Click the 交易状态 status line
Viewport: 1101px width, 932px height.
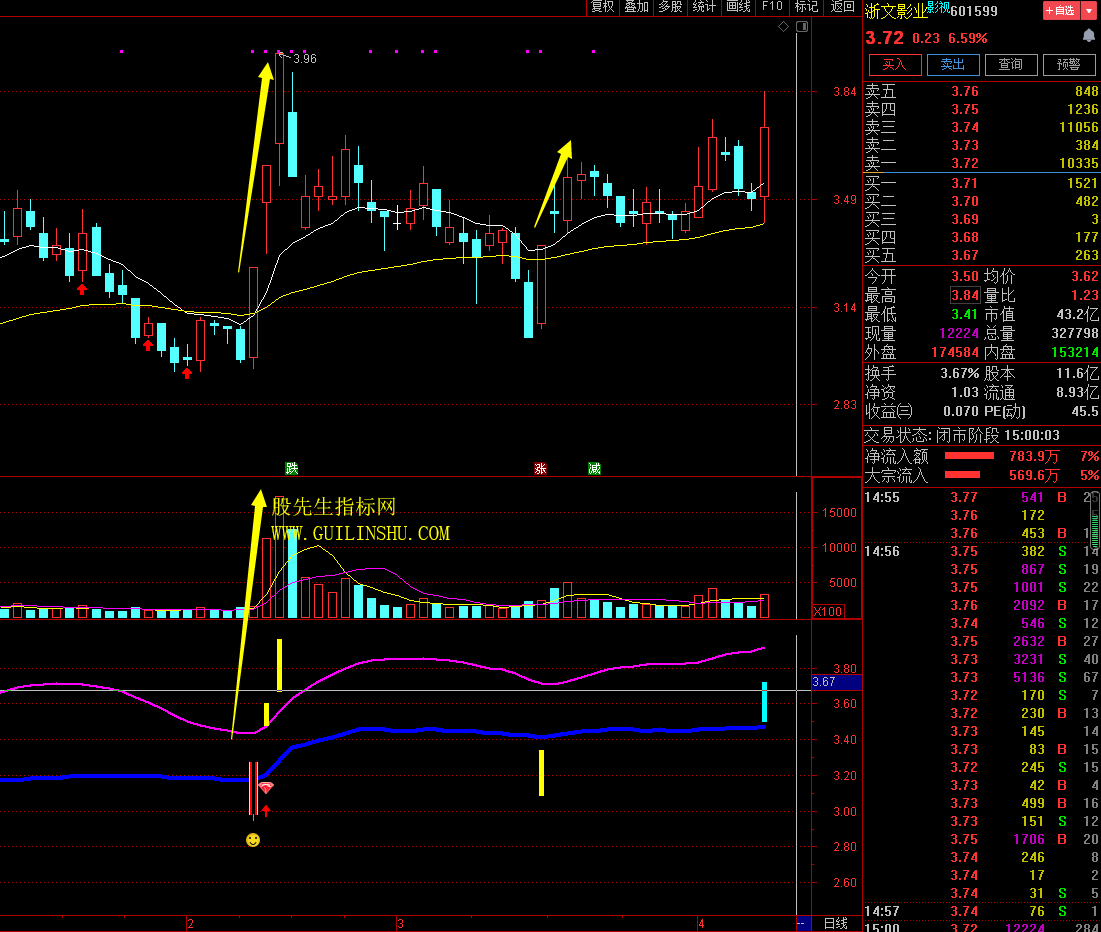pos(962,435)
